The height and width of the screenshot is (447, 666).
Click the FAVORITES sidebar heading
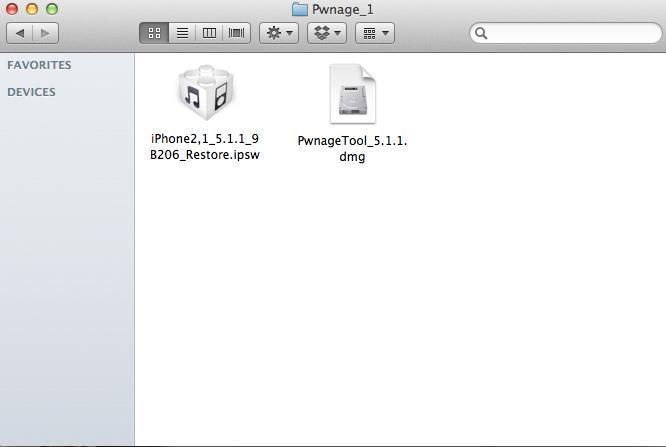tap(39, 65)
